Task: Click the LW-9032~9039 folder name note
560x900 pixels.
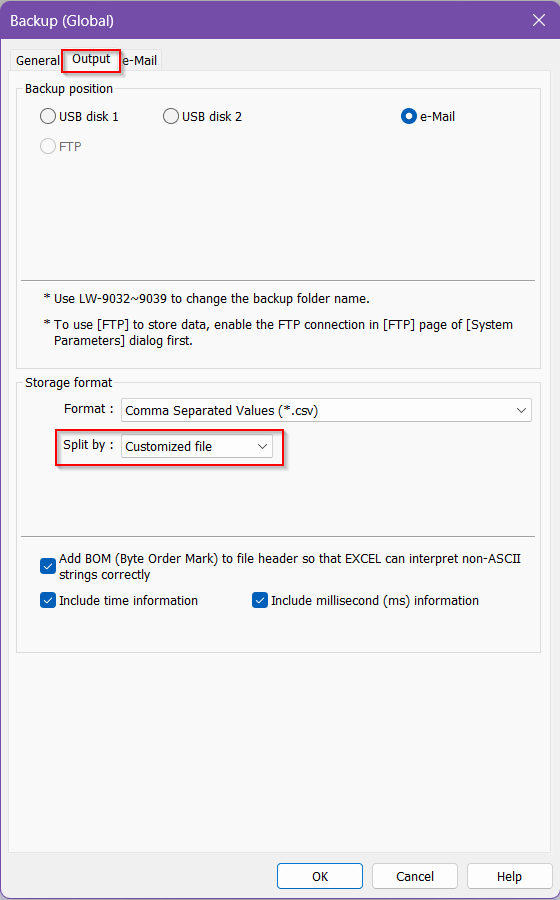Action: (207, 298)
